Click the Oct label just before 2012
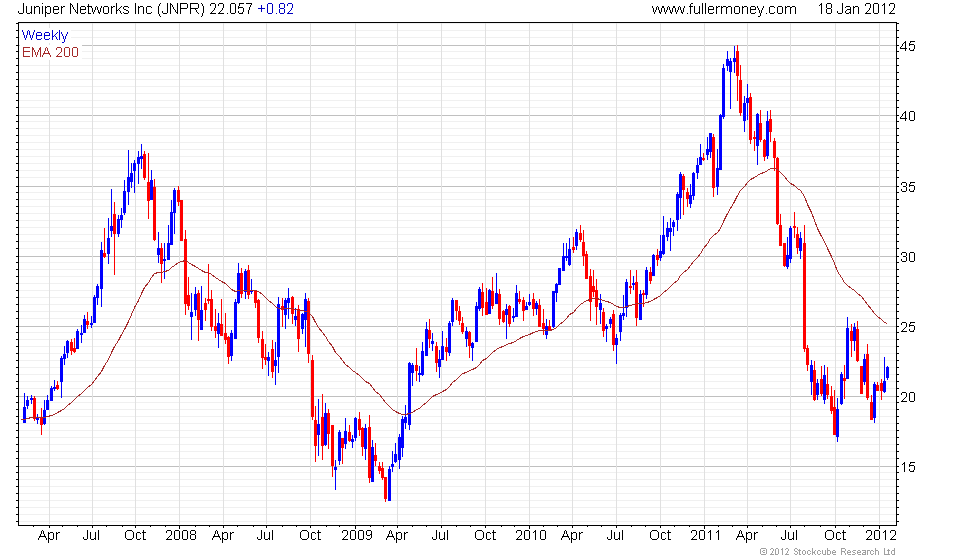This screenshot has height=560, width=980. pyautogui.click(x=835, y=536)
